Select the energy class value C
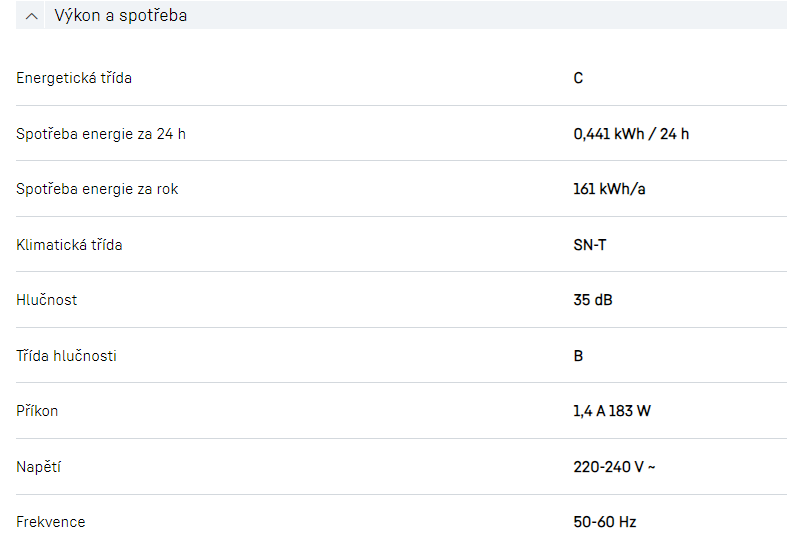This screenshot has height=542, width=787. (578, 78)
